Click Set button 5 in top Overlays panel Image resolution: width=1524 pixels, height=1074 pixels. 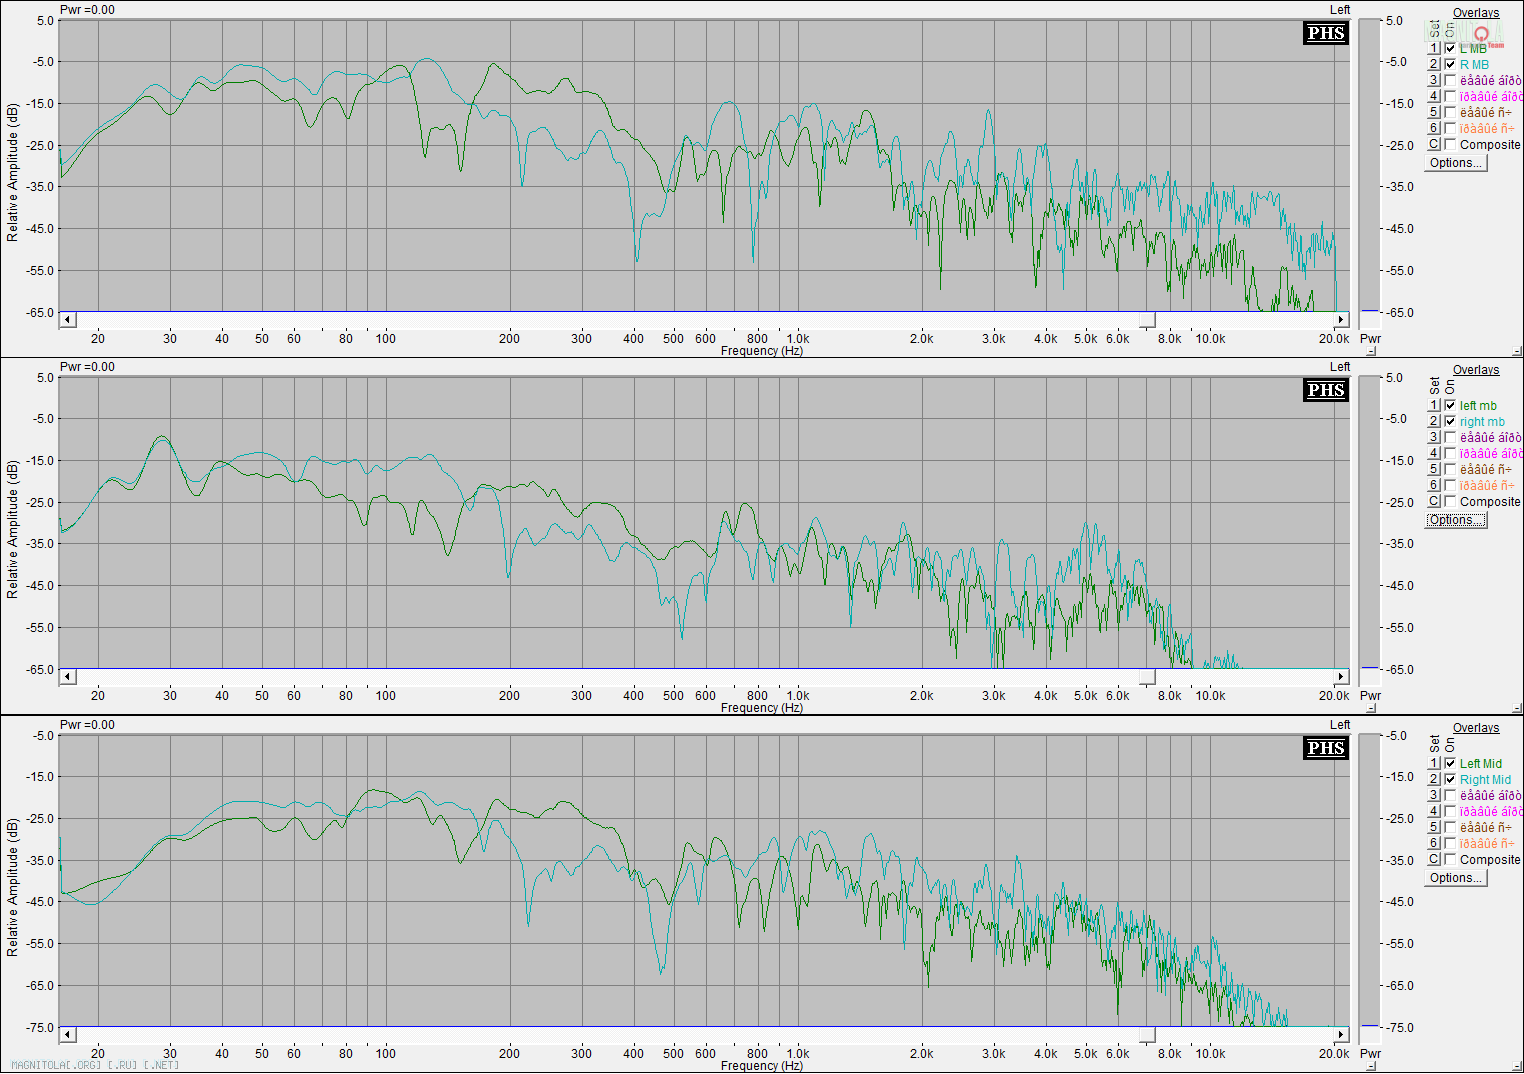click(1434, 112)
